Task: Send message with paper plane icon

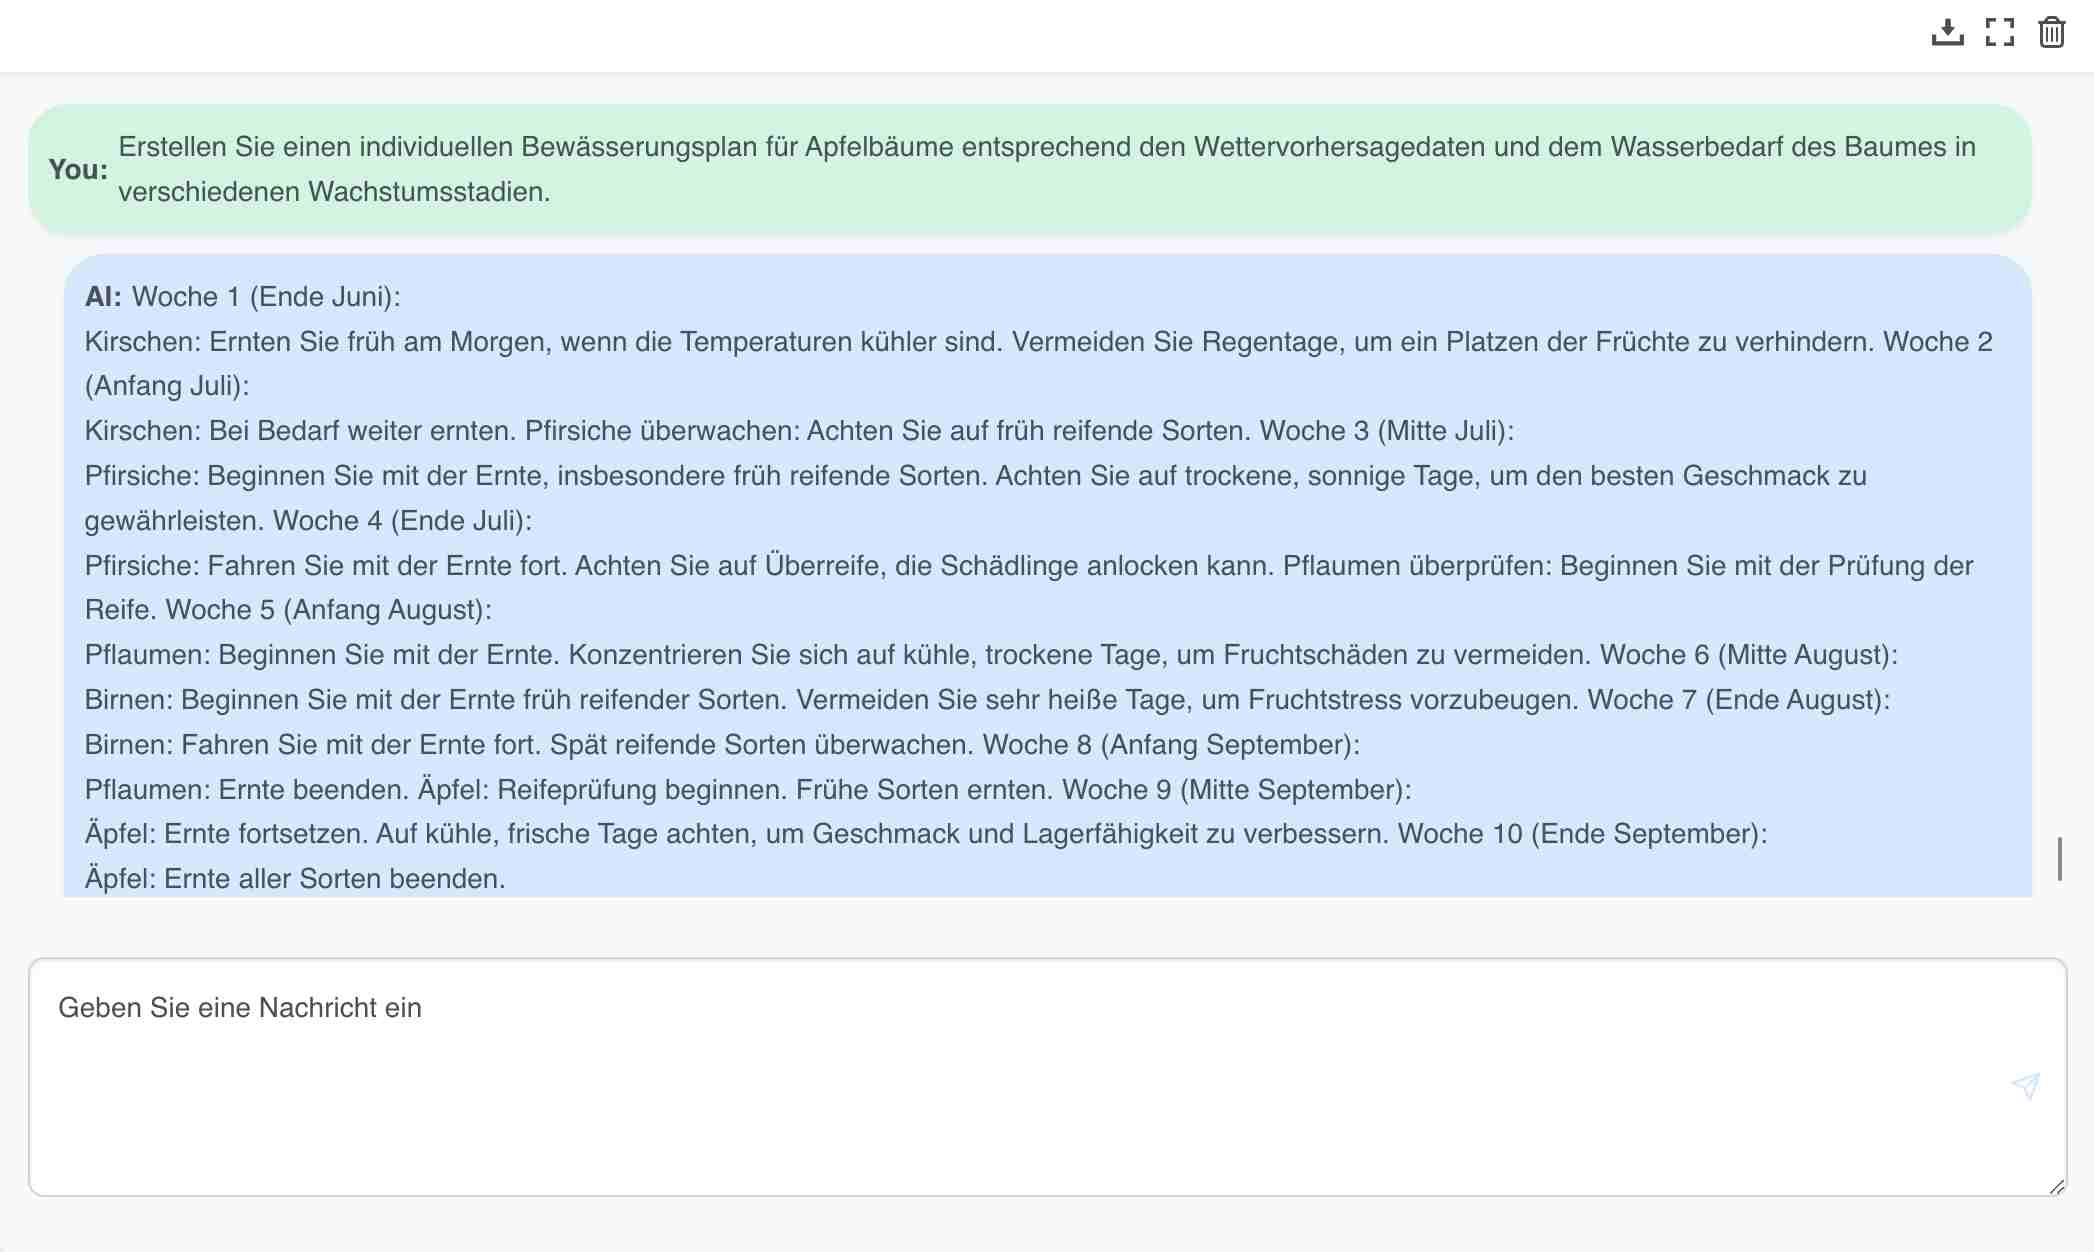Action: (2026, 1086)
